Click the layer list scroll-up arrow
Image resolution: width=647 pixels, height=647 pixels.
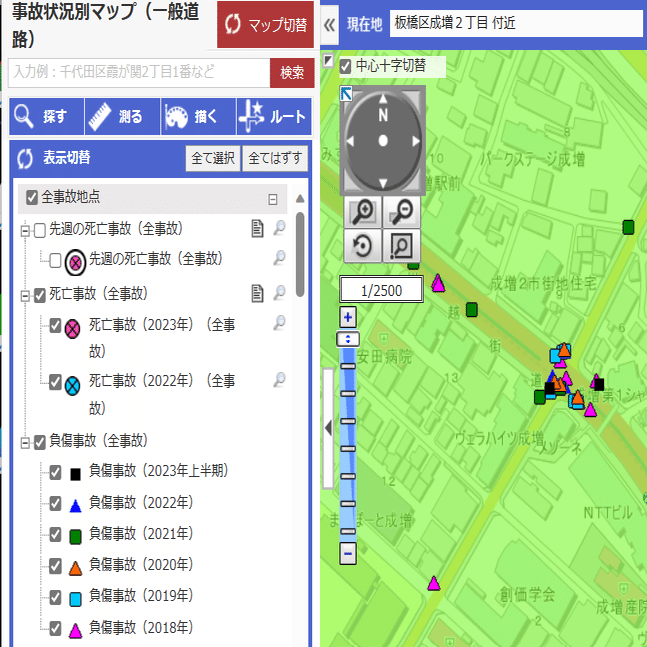pos(300,199)
